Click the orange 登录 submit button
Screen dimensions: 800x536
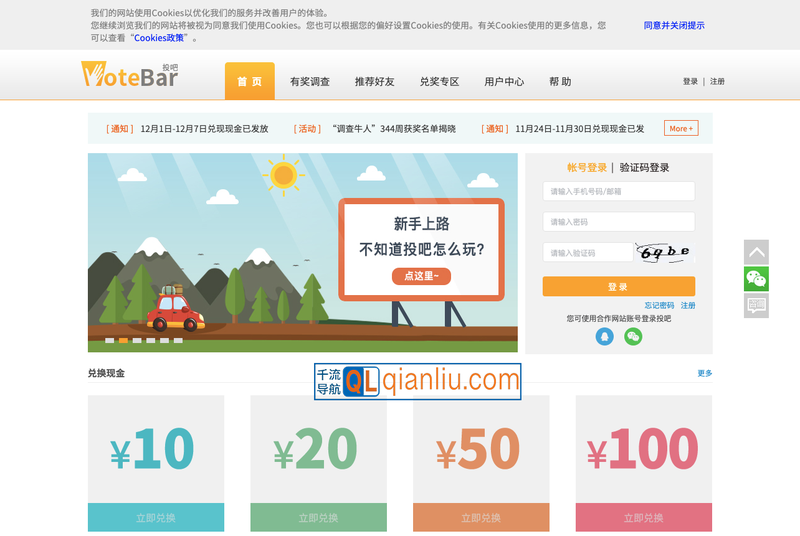click(x=618, y=287)
